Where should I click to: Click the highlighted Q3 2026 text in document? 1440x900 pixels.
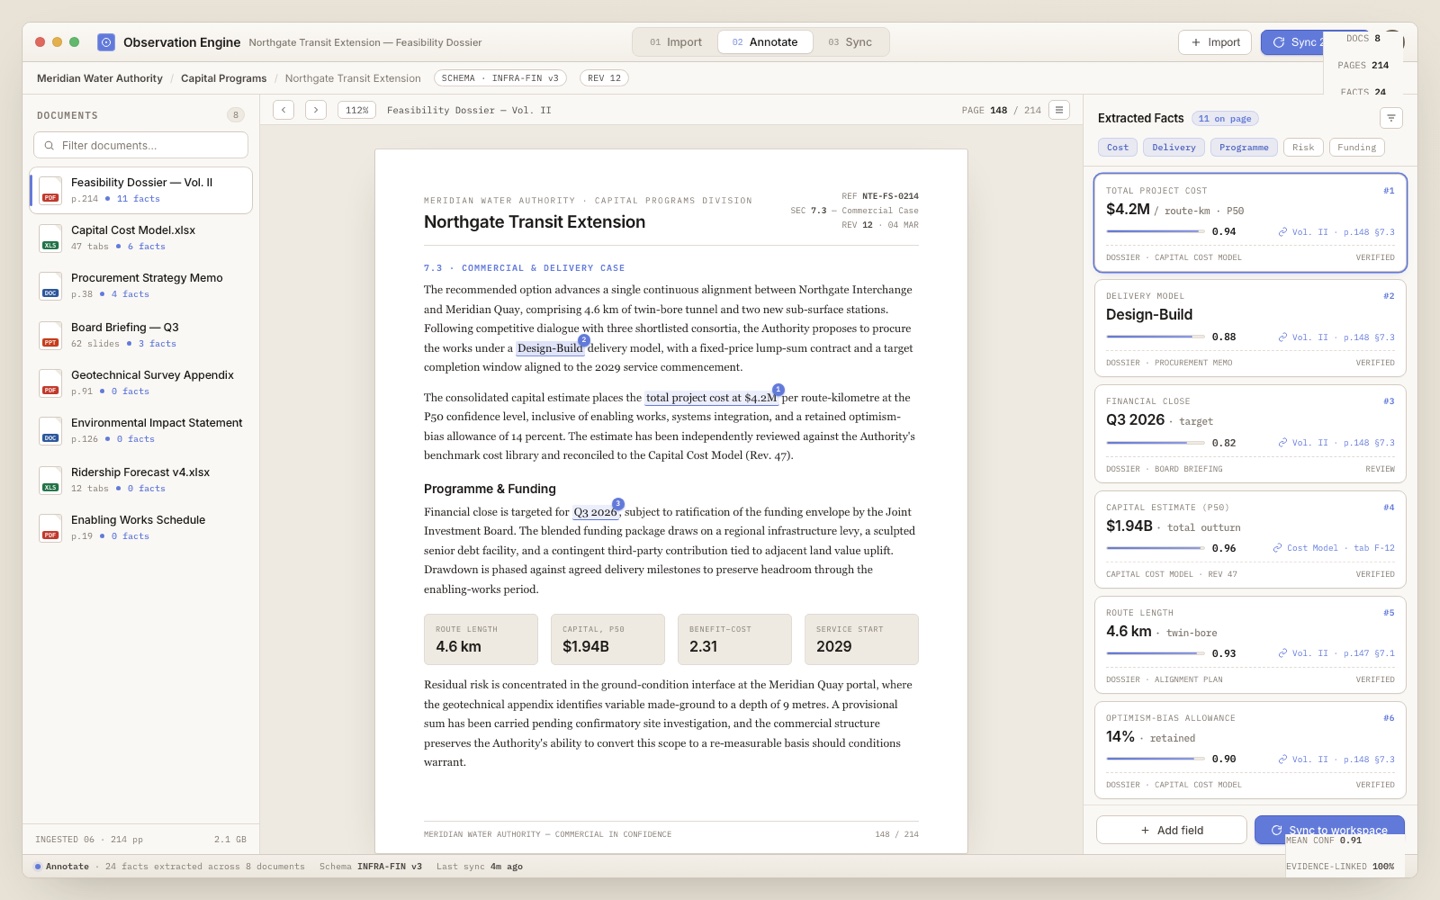[595, 512]
